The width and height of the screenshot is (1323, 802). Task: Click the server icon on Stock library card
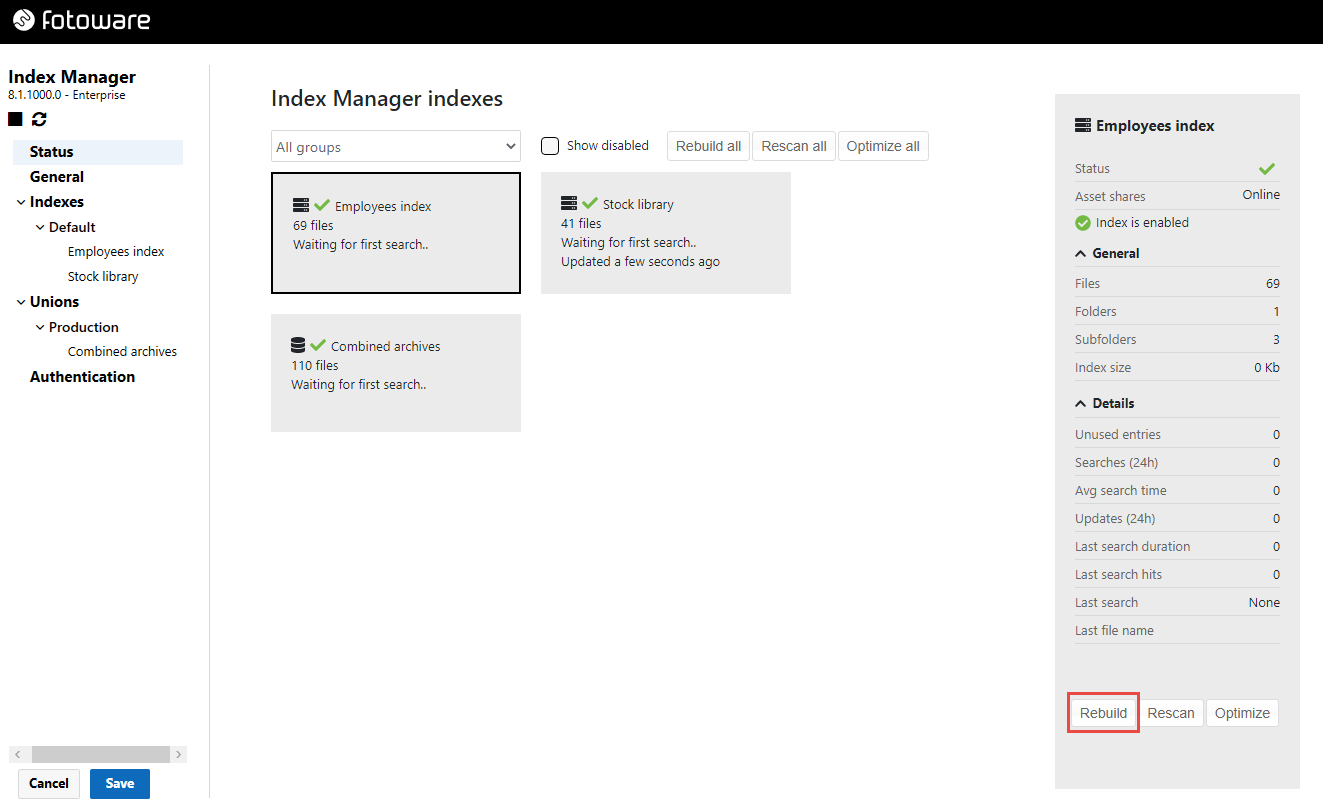click(569, 203)
